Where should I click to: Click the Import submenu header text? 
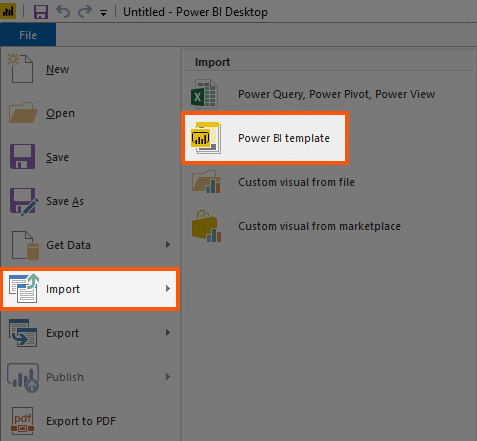(213, 62)
